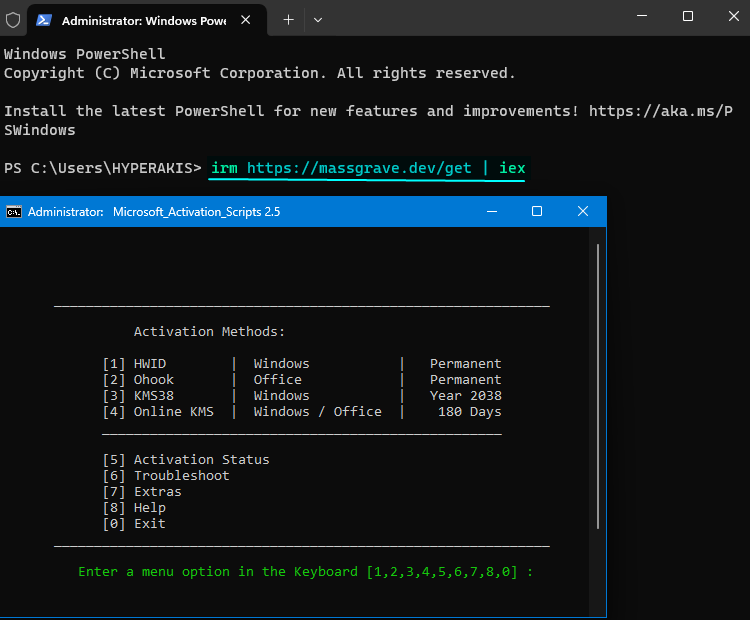Image resolution: width=750 pixels, height=620 pixels.
Task: Click the 'Activation Methods:' heading
Action: [x=209, y=332]
